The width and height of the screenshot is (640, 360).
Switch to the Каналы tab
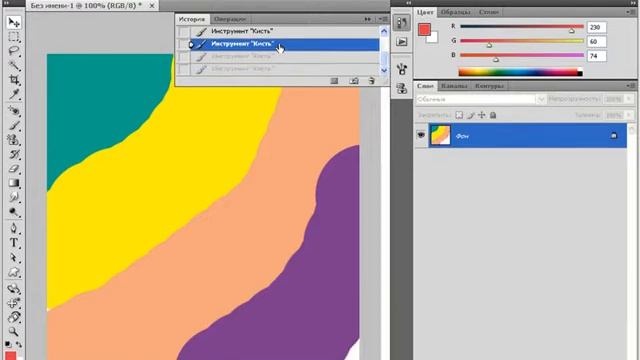(x=454, y=86)
